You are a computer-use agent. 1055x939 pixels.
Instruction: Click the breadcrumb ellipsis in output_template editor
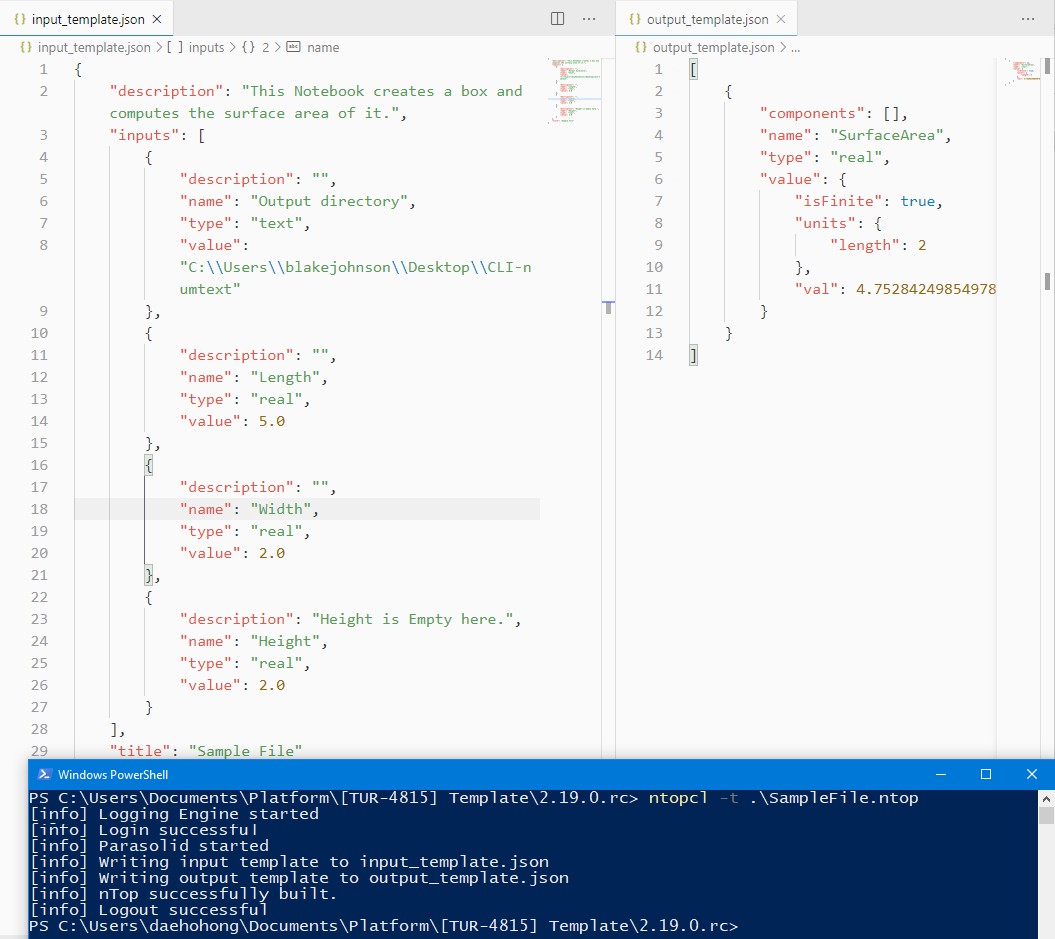(795, 48)
